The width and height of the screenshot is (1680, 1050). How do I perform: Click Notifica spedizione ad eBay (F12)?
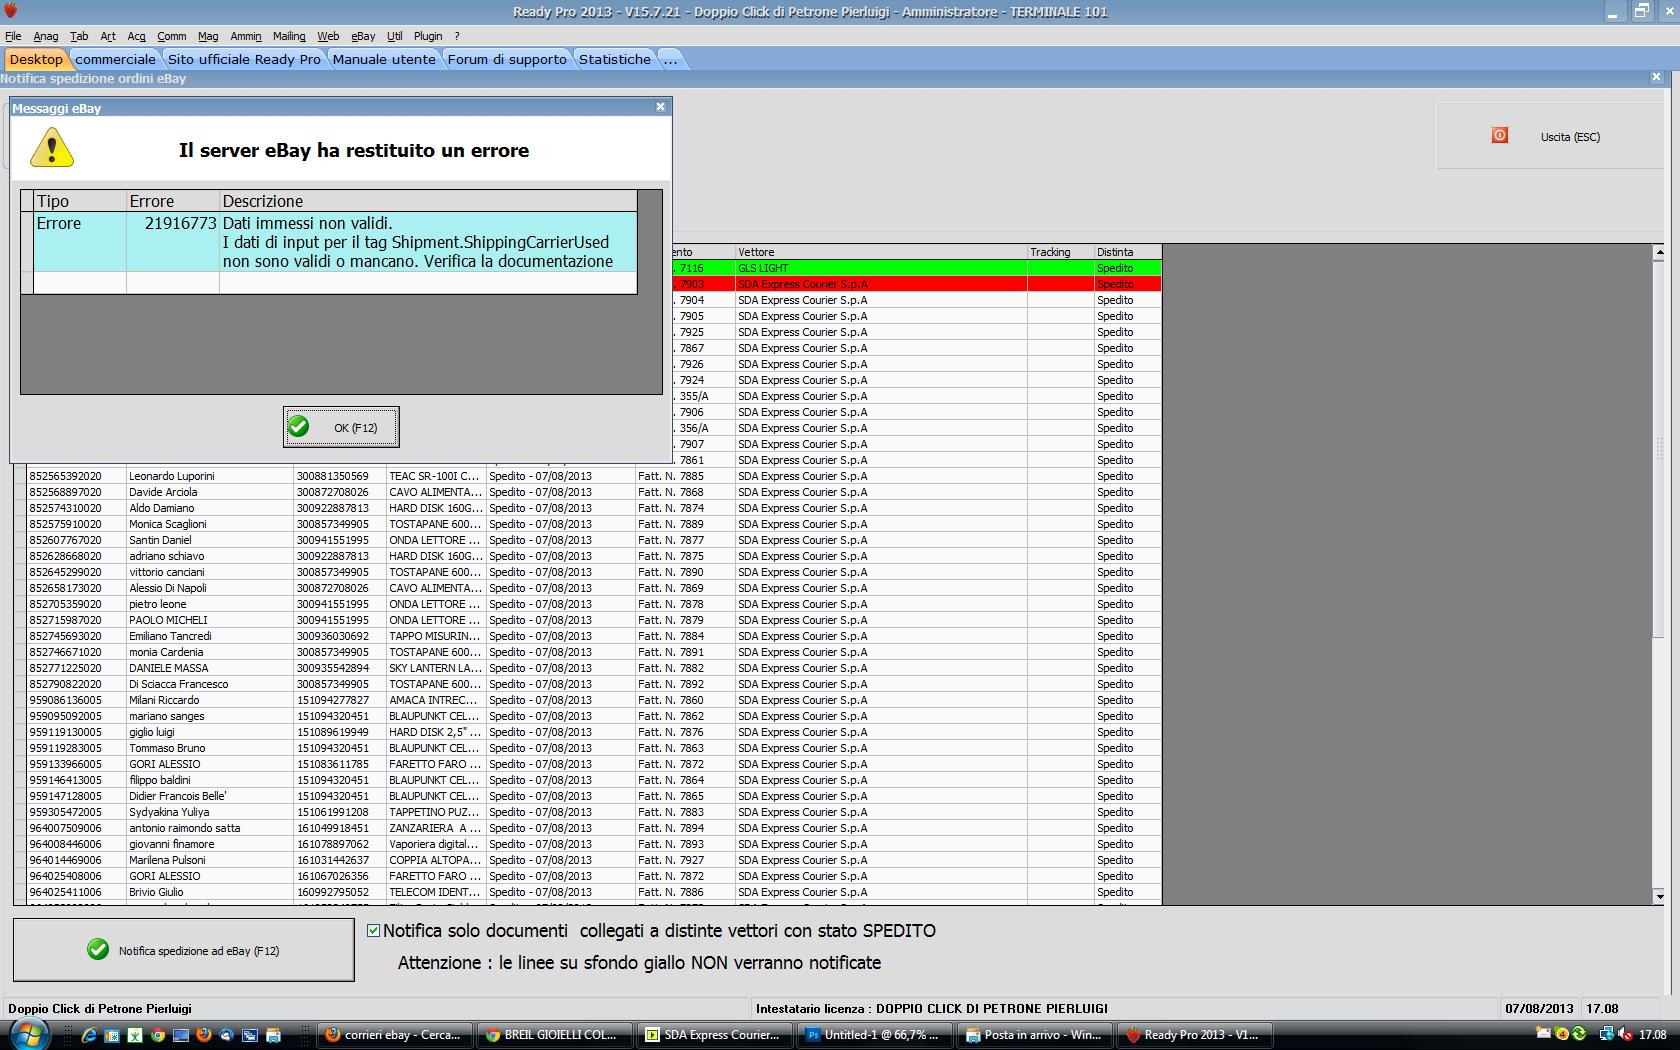184,950
